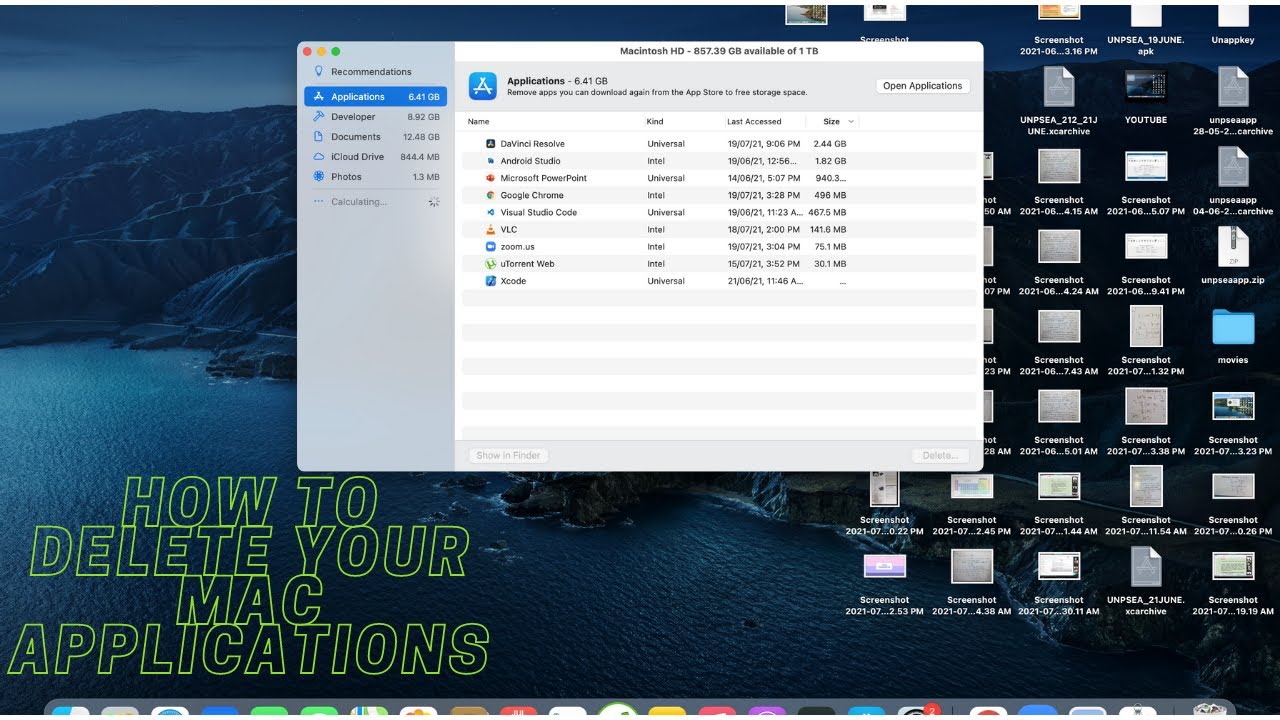Sort by the Last Accessed column header
The image size is (1280, 720).
[x=754, y=122]
